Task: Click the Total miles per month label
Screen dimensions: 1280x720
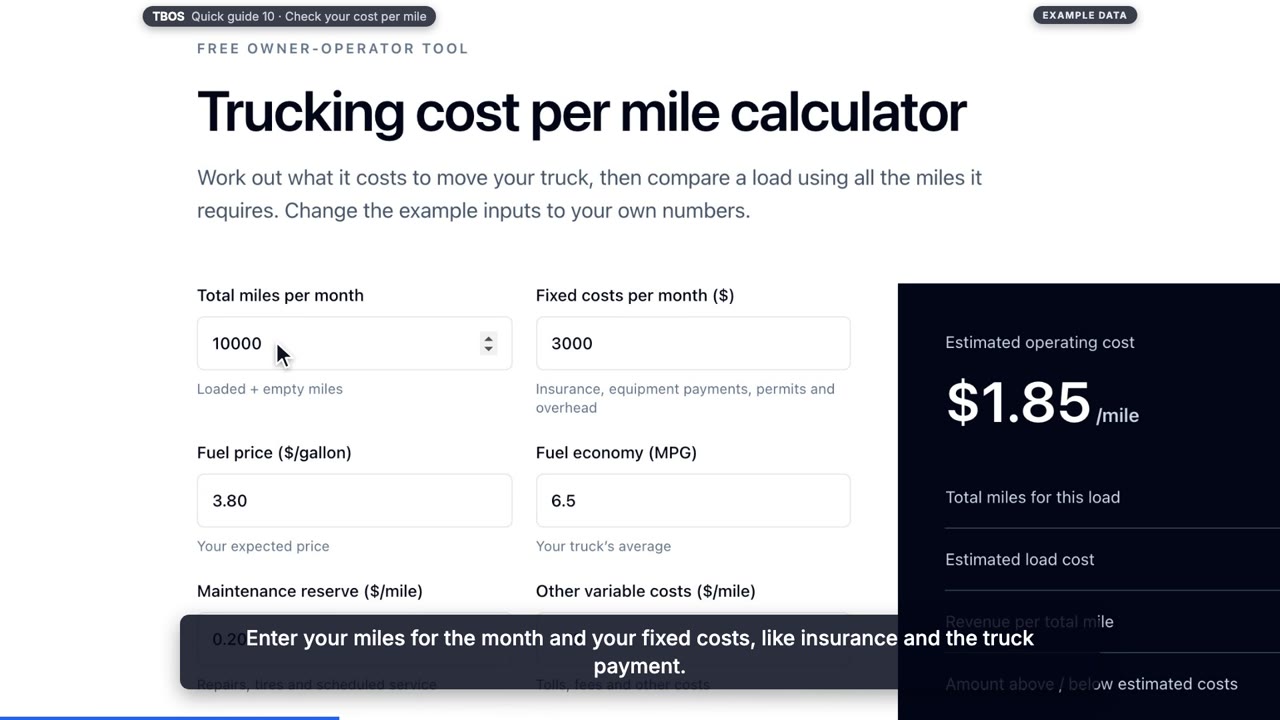Action: tap(280, 295)
